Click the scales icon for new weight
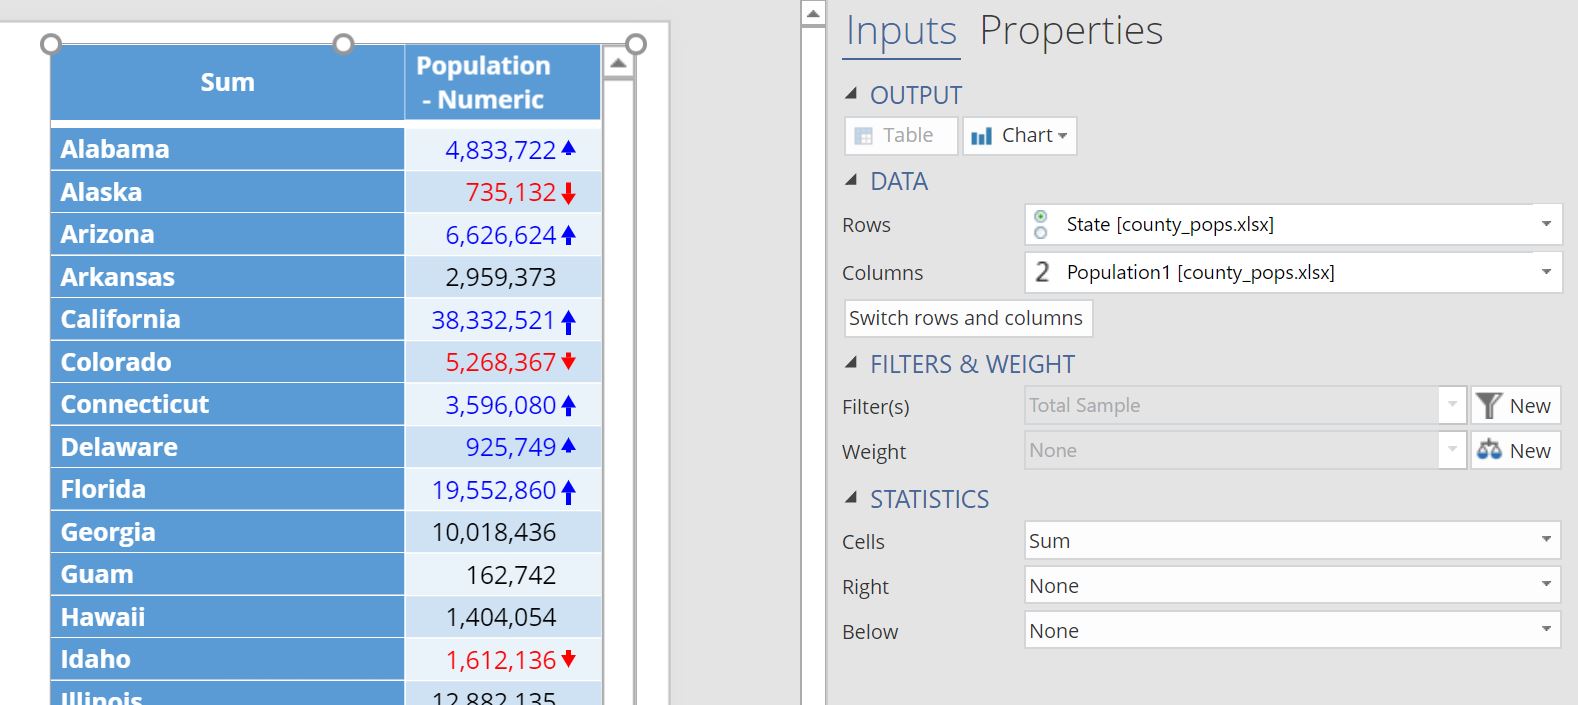1578x705 pixels. [x=1488, y=450]
